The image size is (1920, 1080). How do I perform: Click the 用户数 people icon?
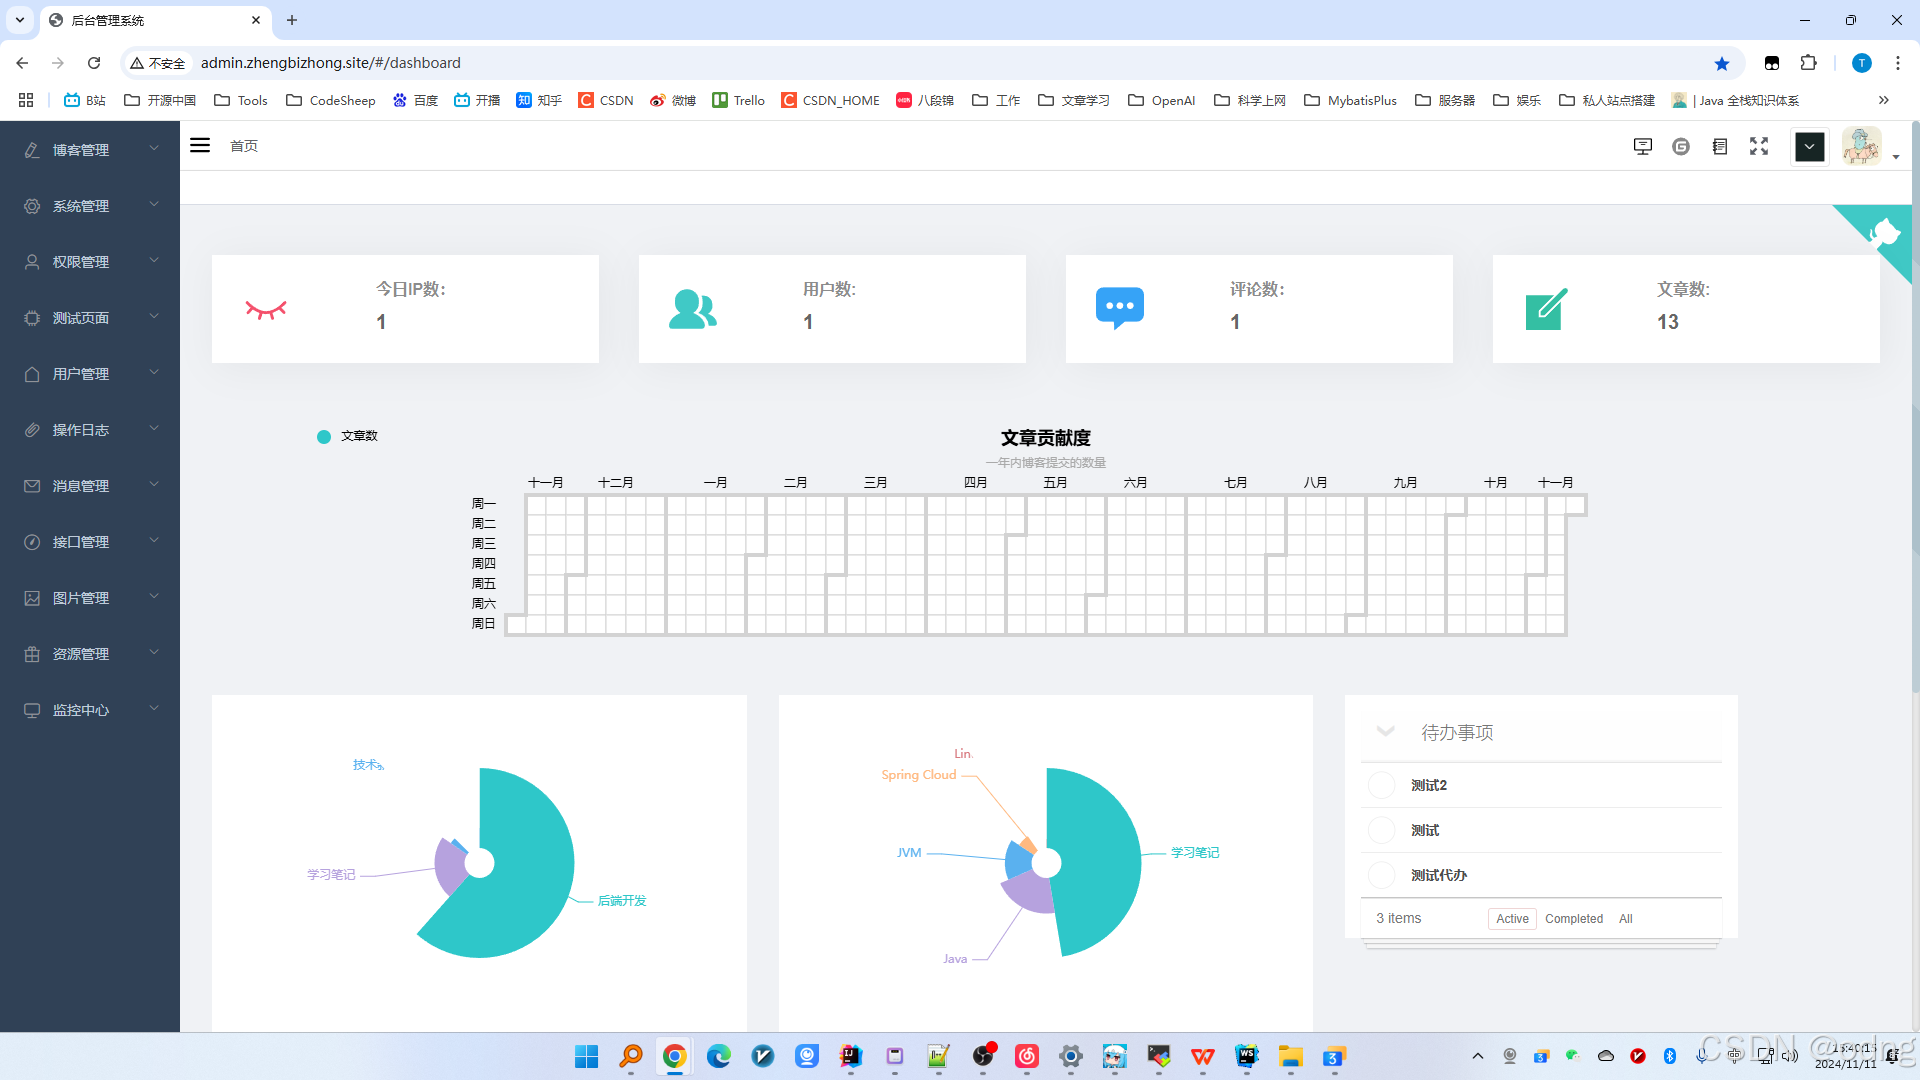pyautogui.click(x=692, y=309)
